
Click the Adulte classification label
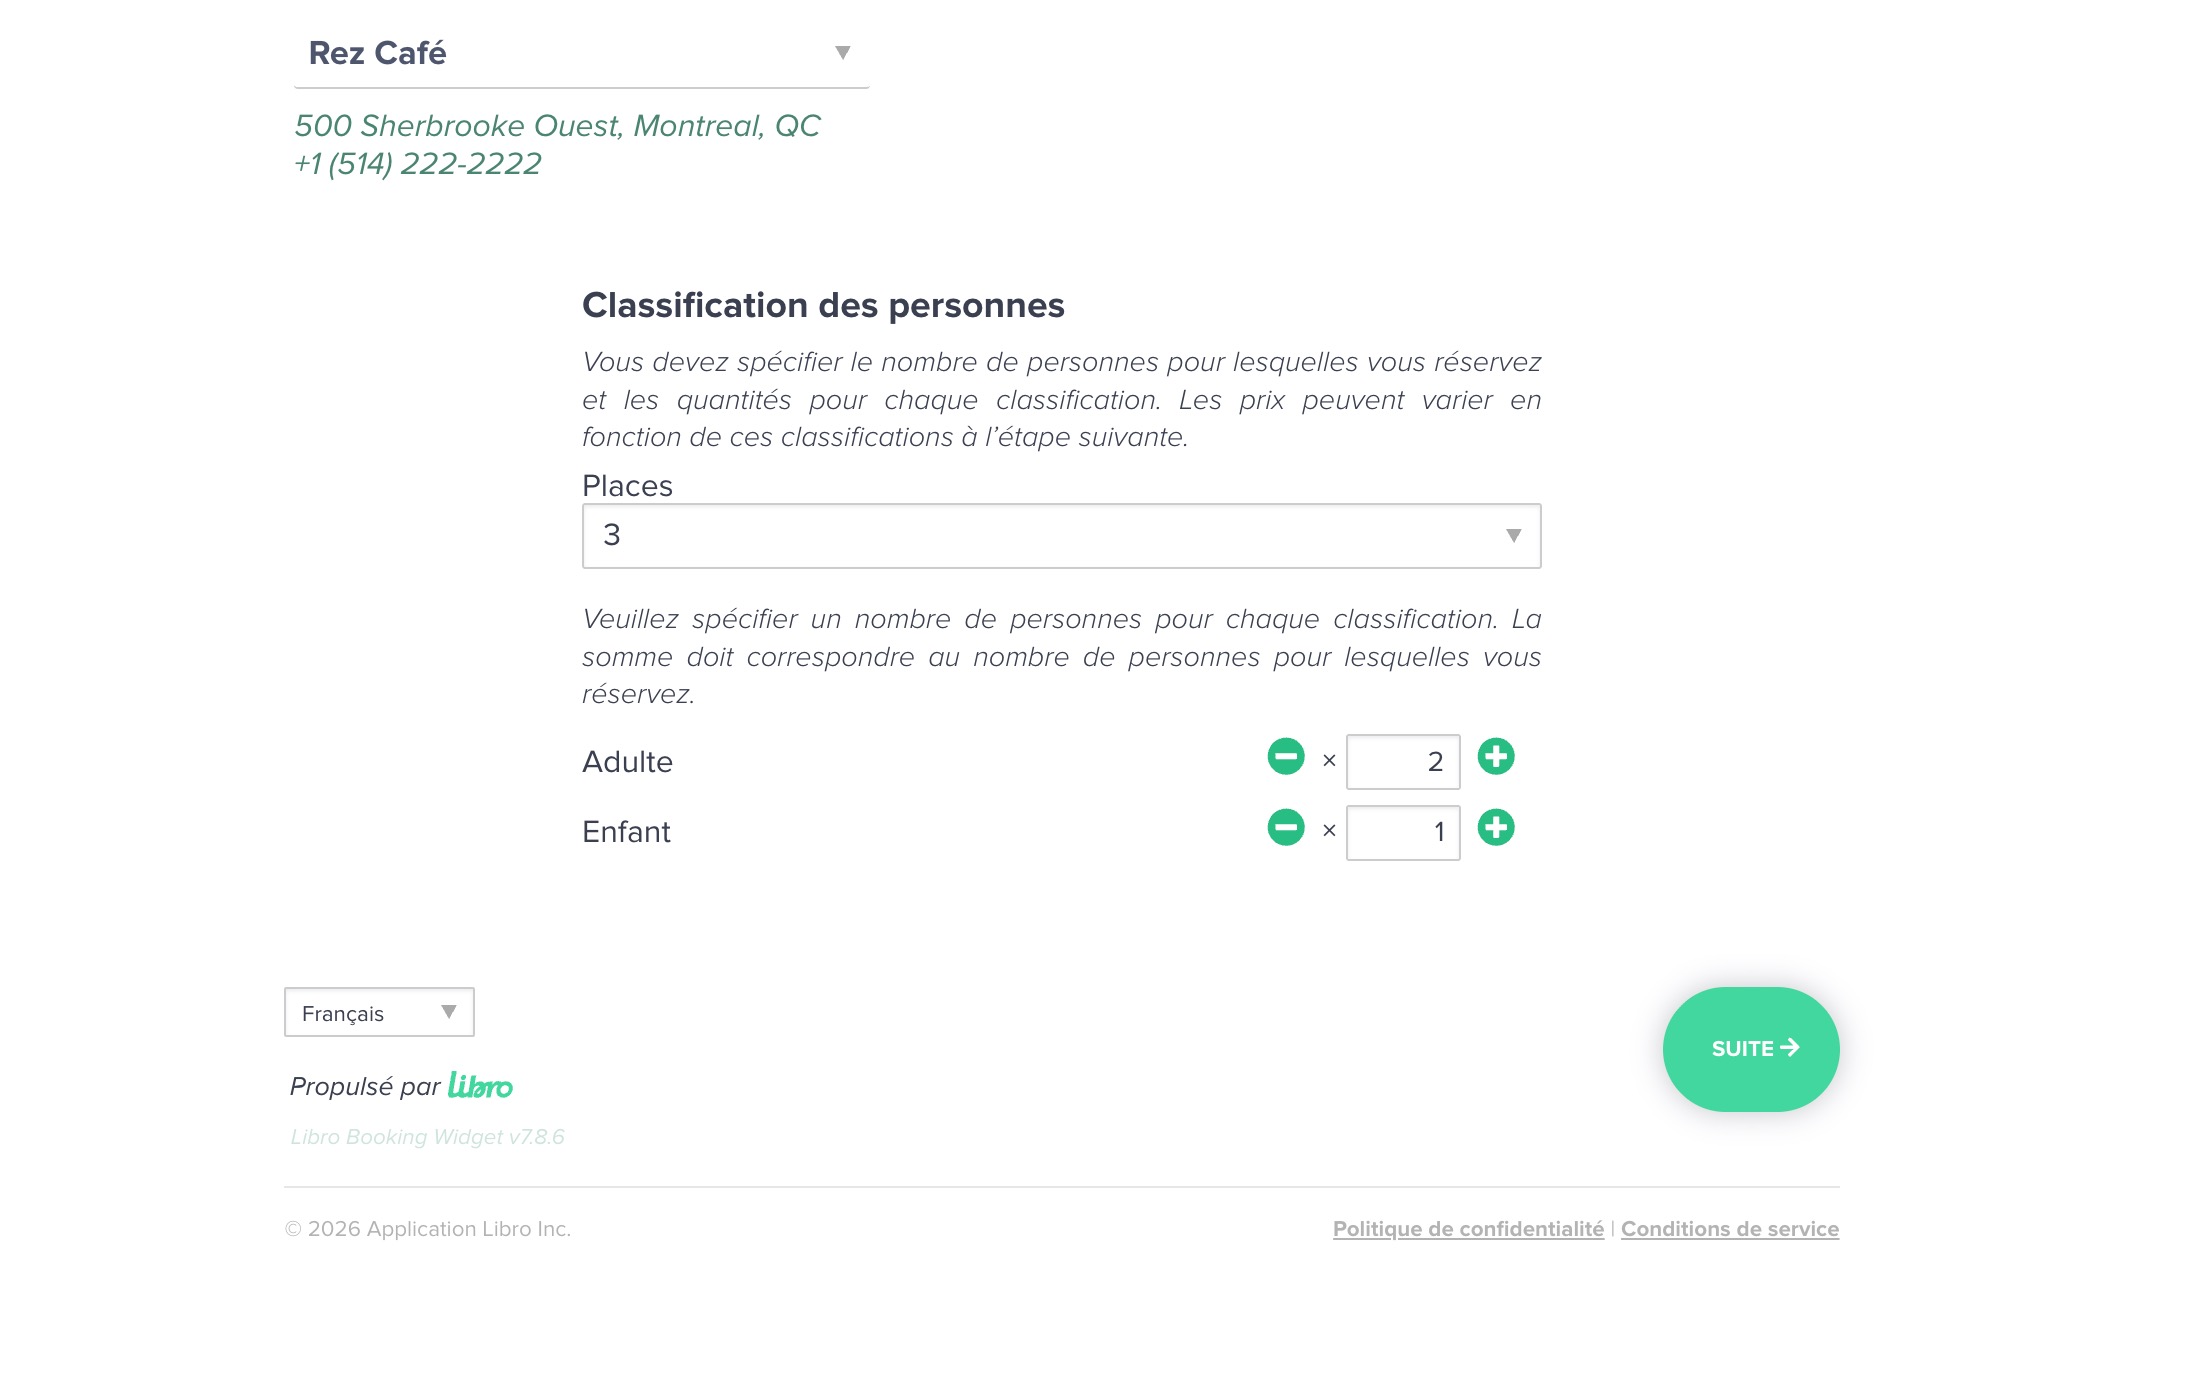pos(627,762)
